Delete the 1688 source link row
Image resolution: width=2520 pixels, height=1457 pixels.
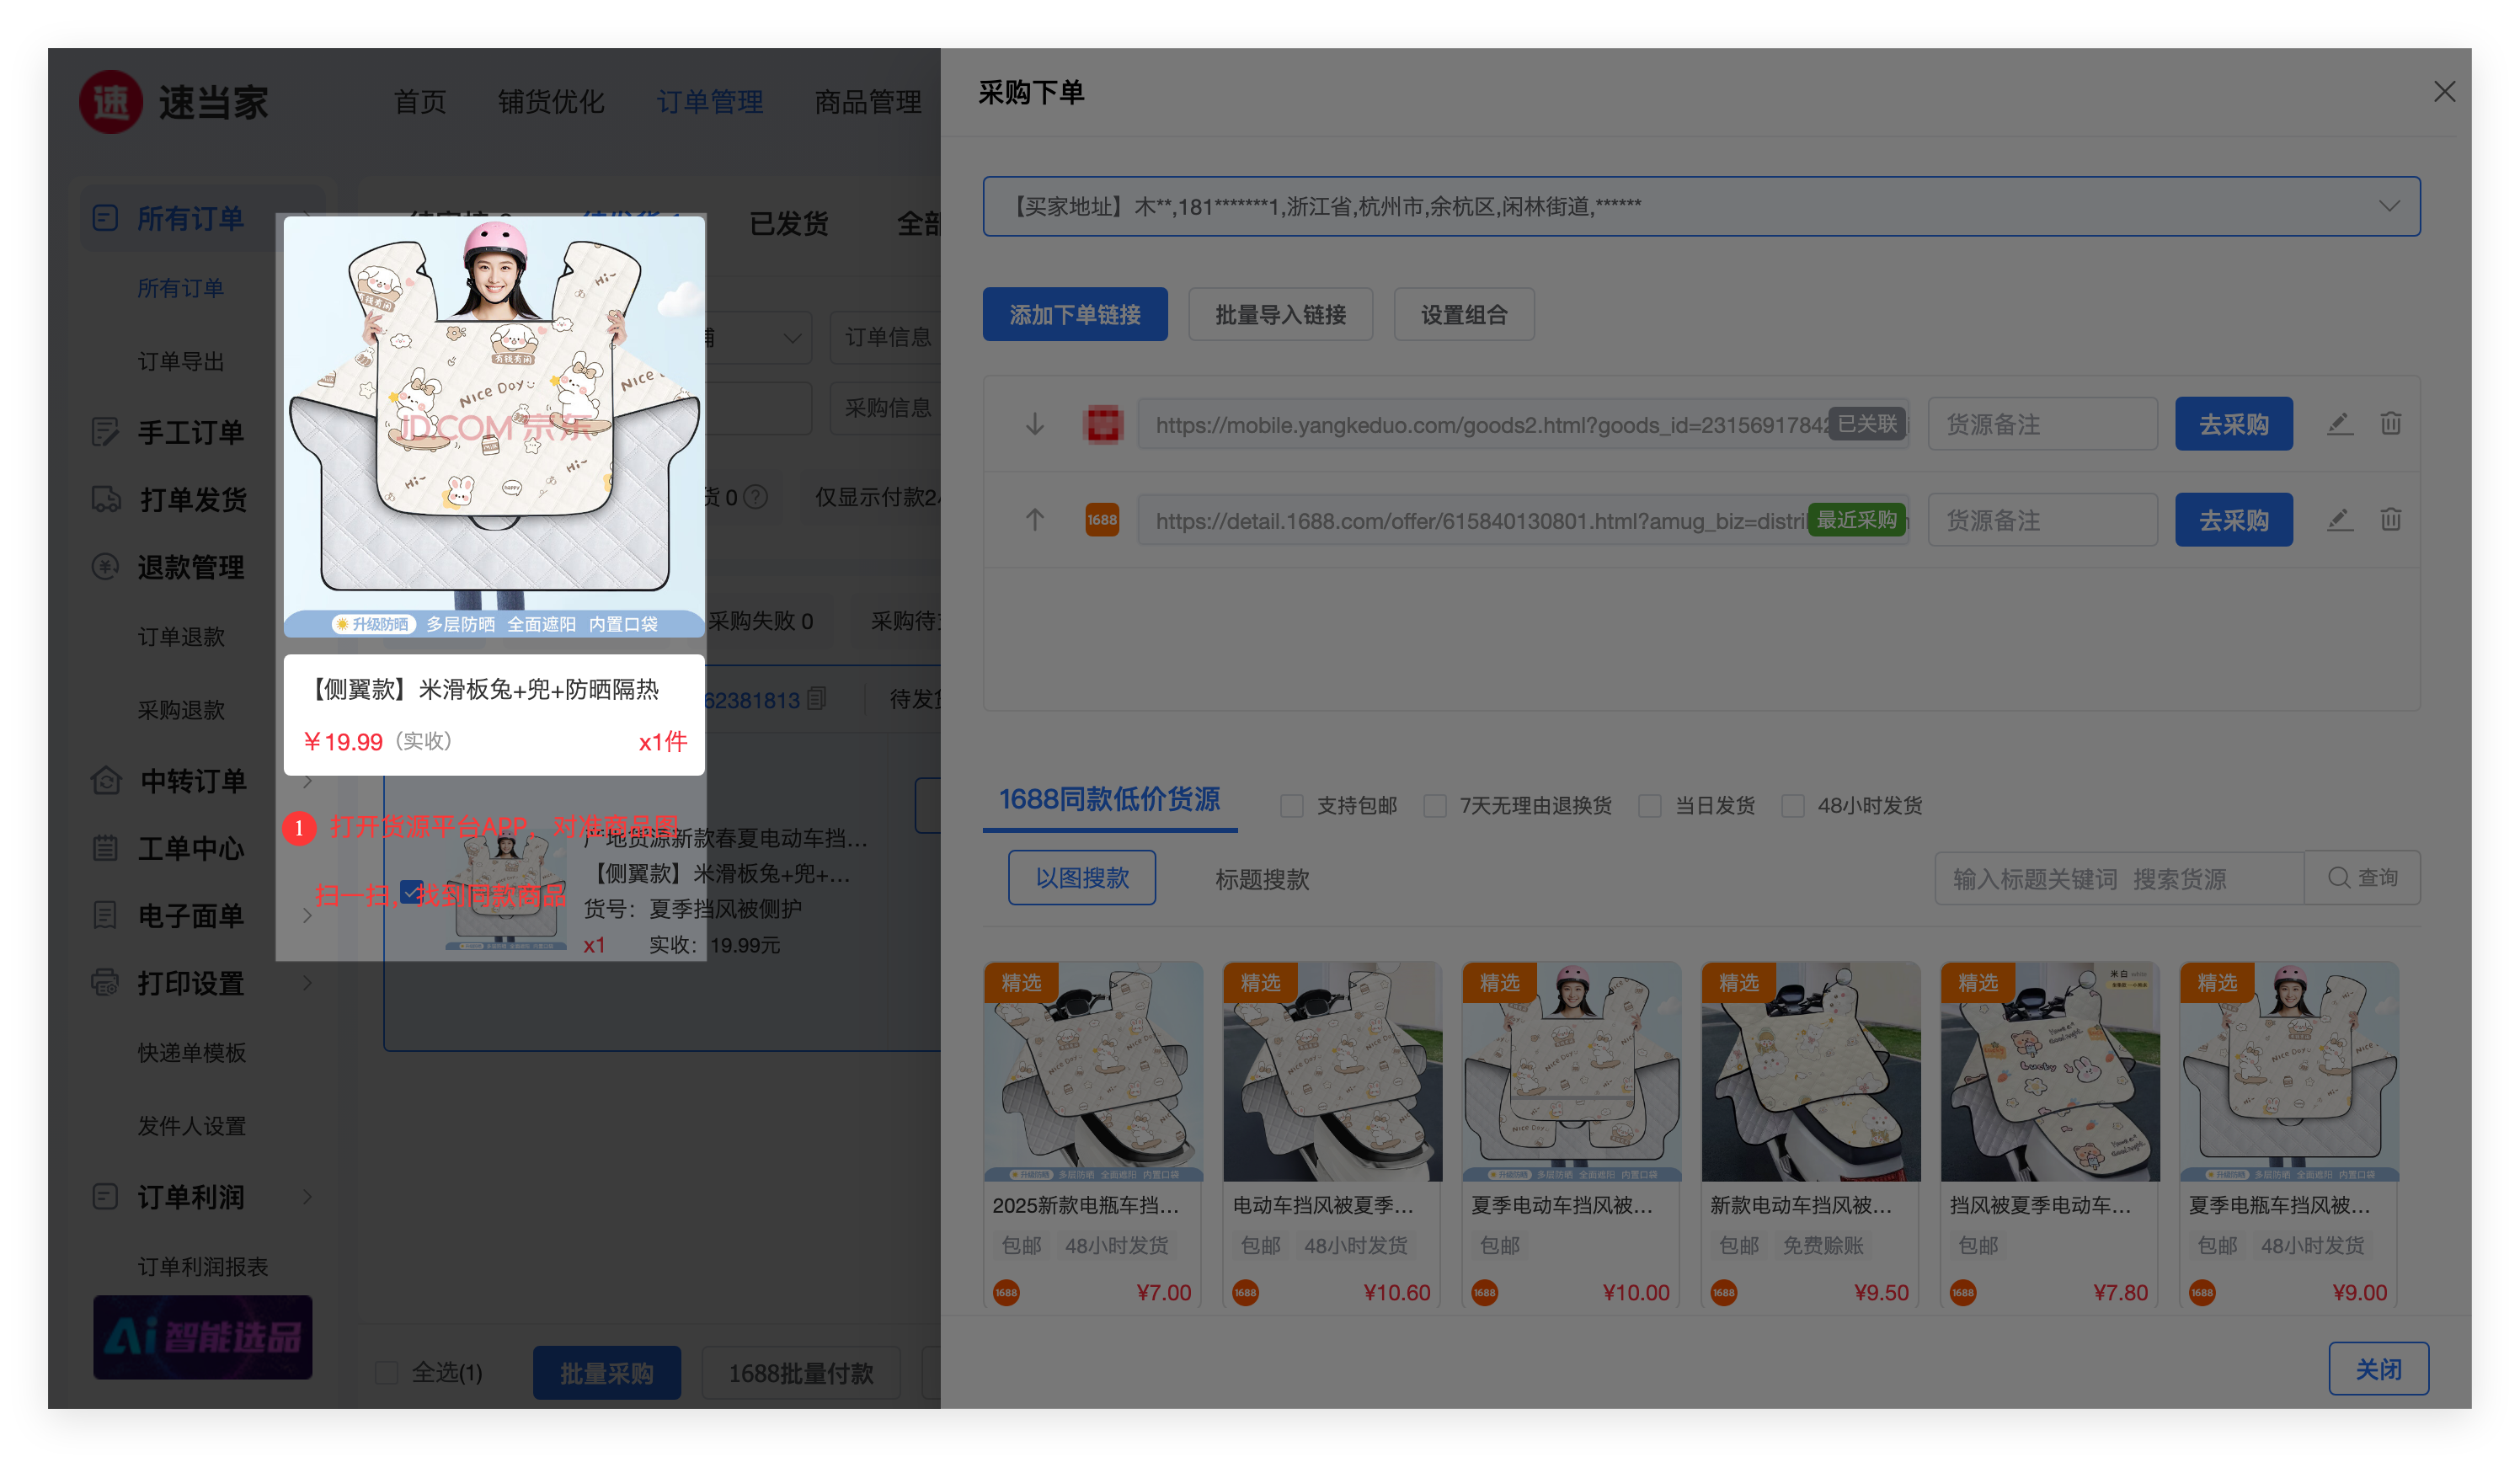pyautogui.click(x=2390, y=520)
